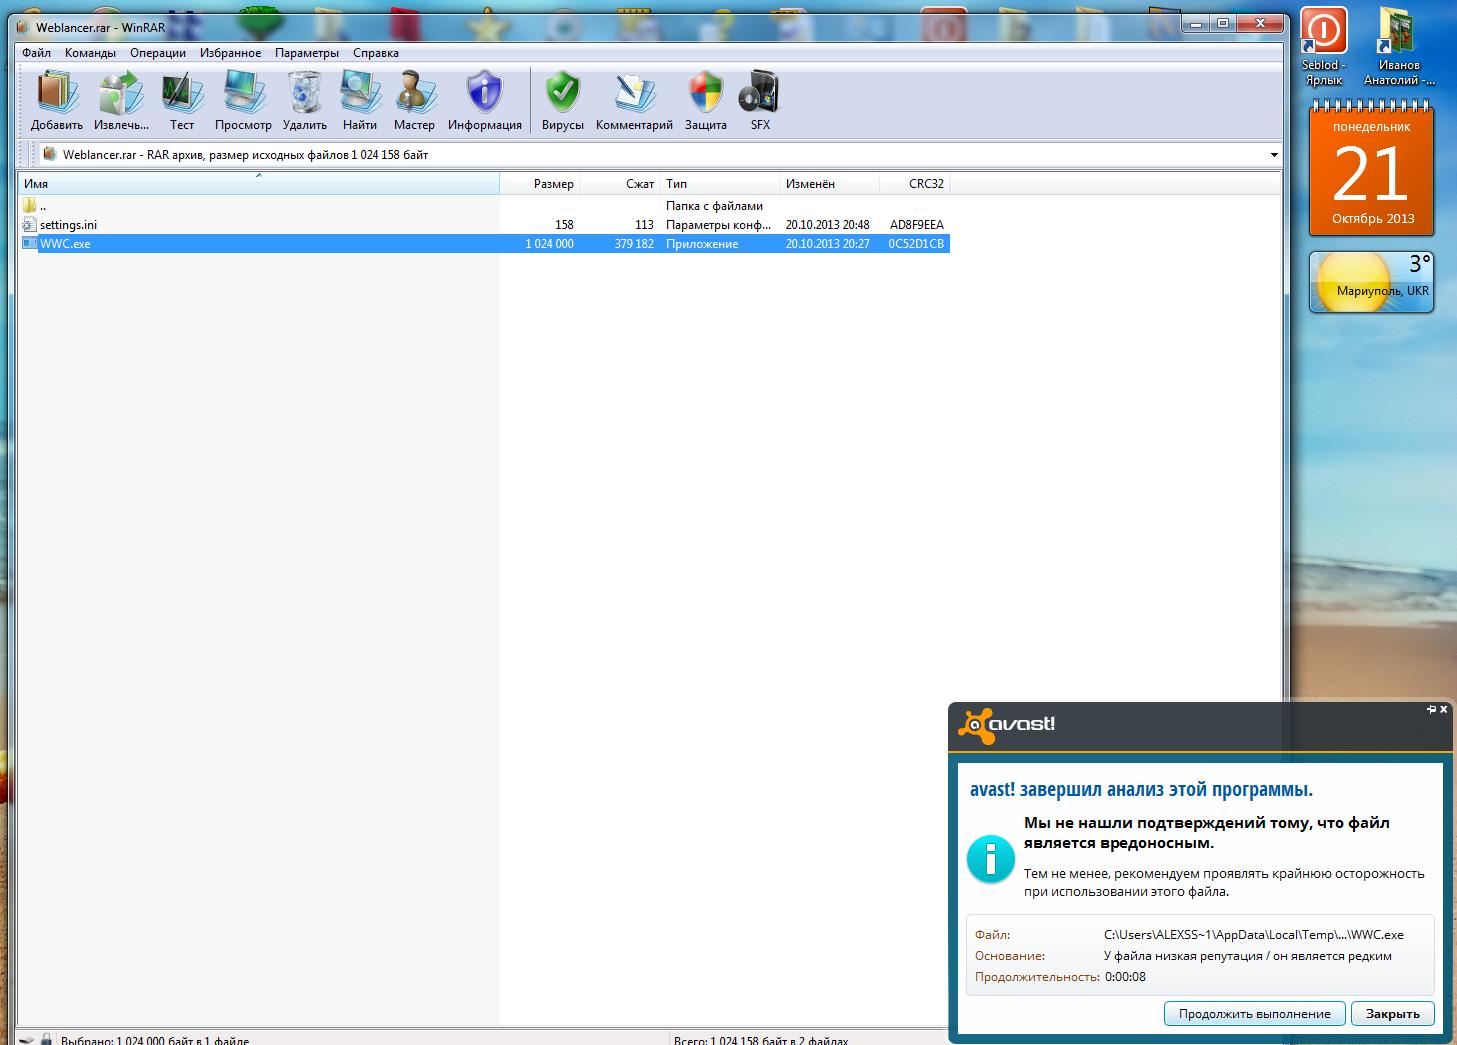The height and width of the screenshot is (1045, 1457).
Task: Select the settings.ini file
Action: pyautogui.click(x=68, y=225)
